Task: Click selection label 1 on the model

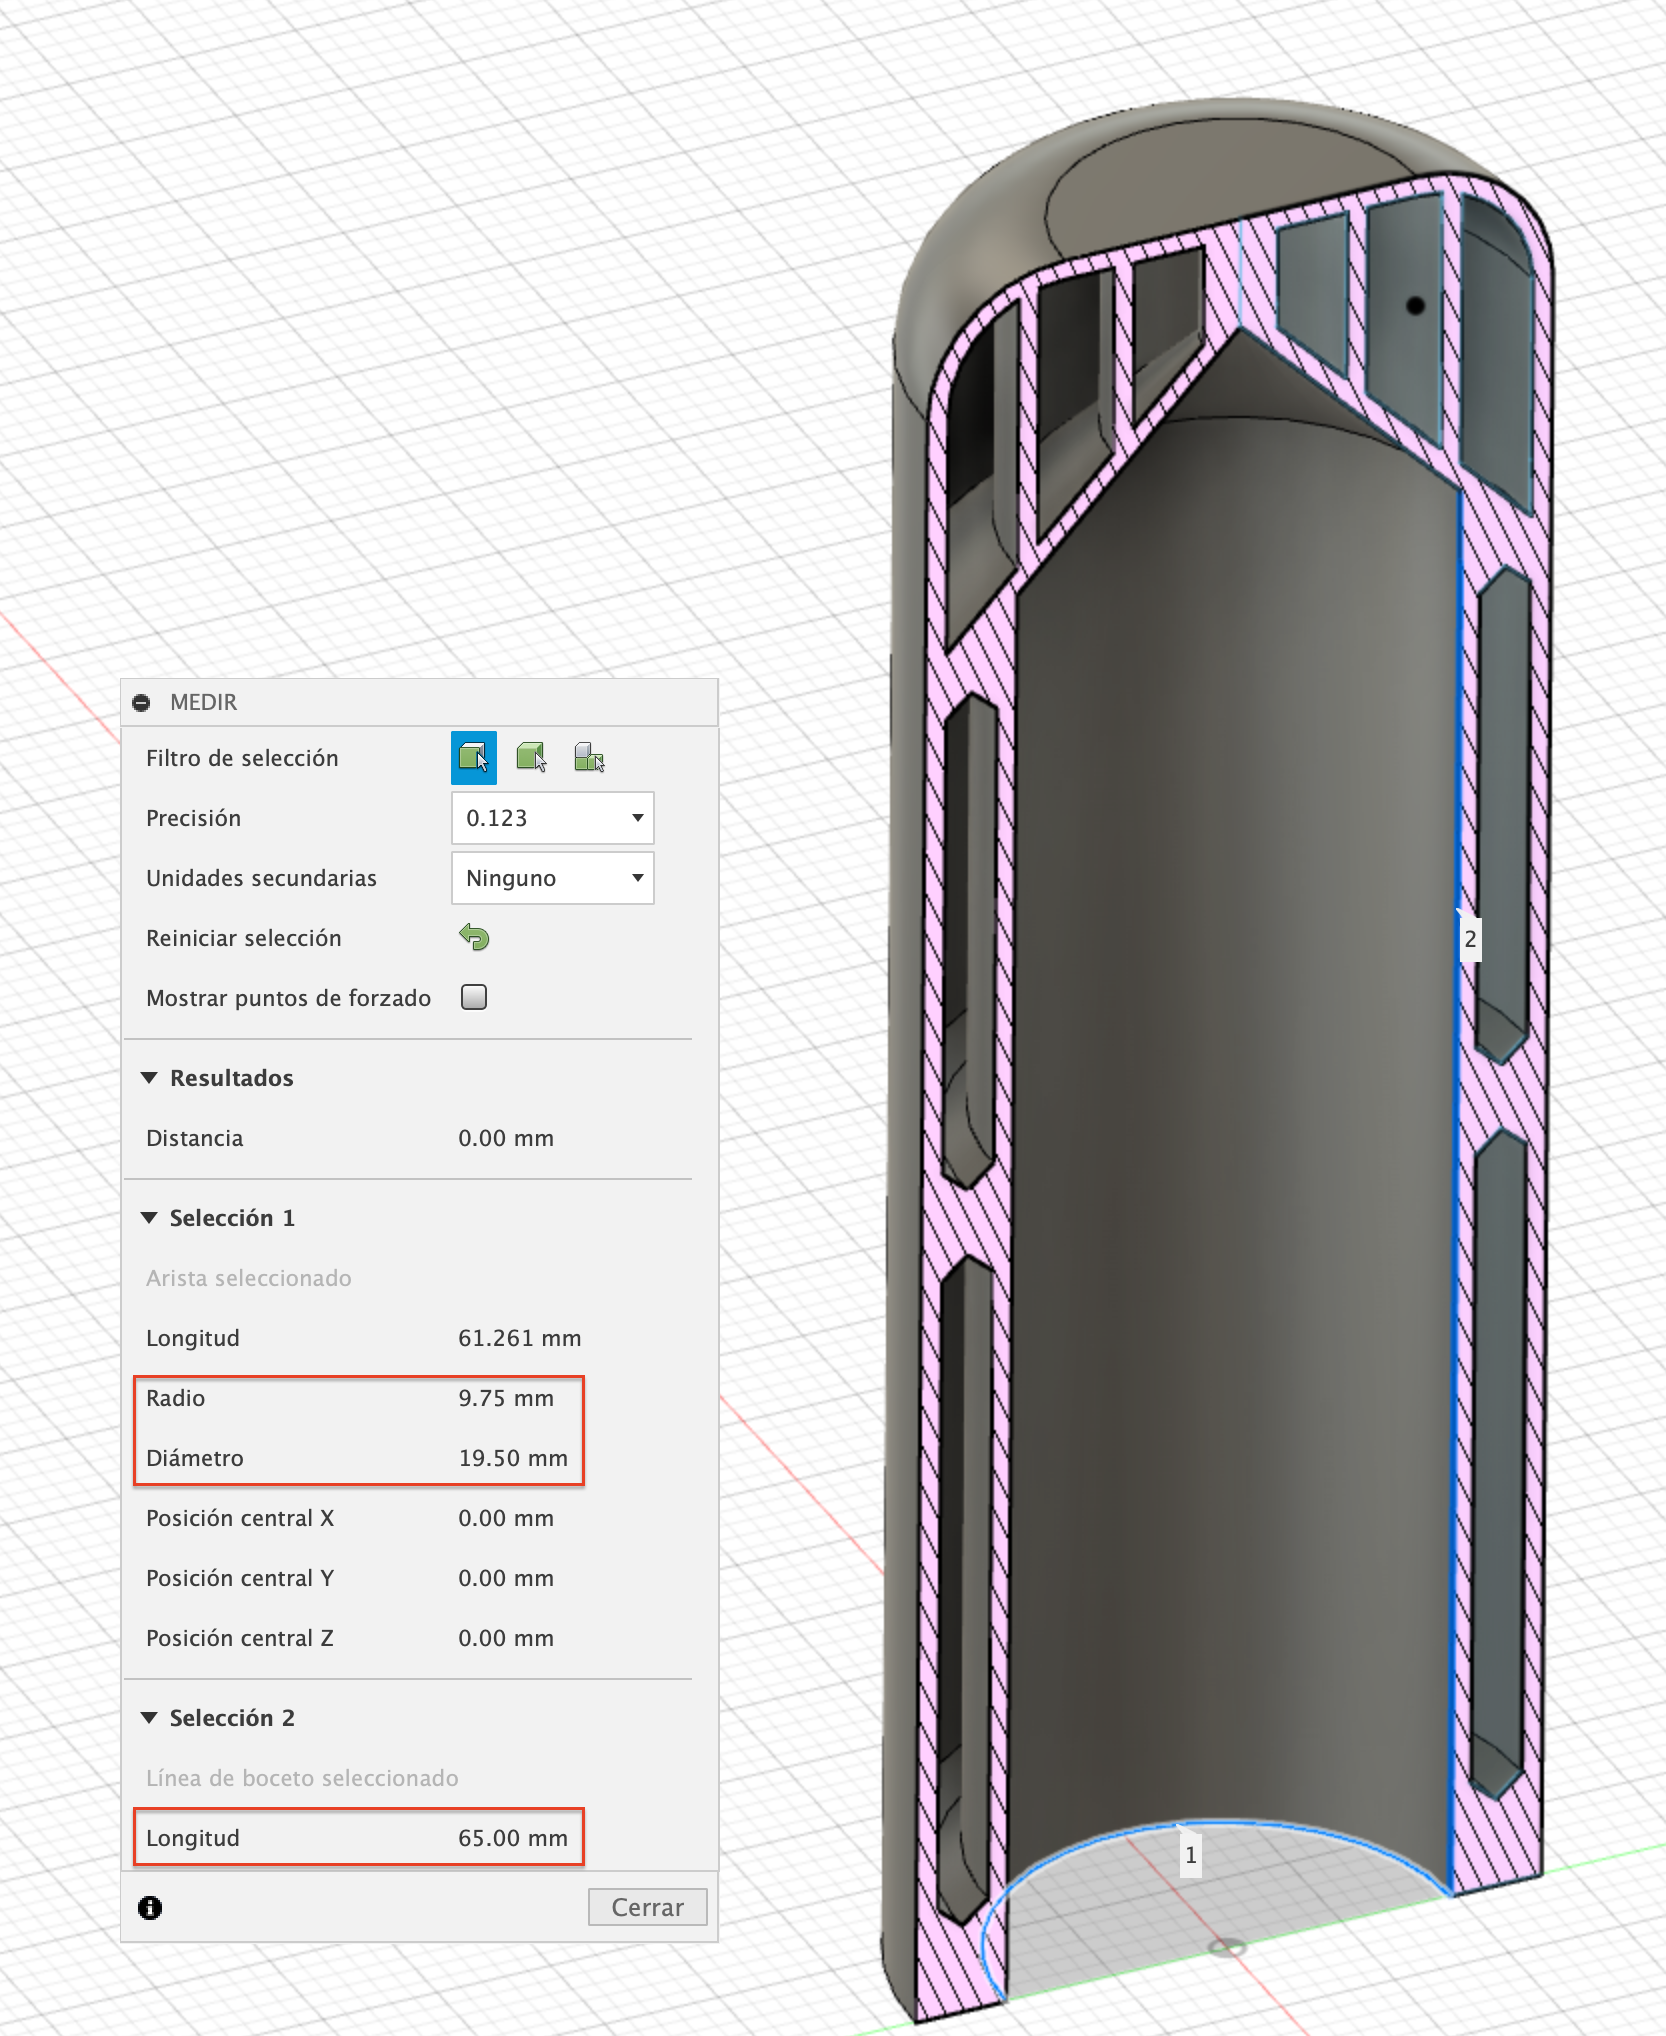Action: pos(1190,1855)
